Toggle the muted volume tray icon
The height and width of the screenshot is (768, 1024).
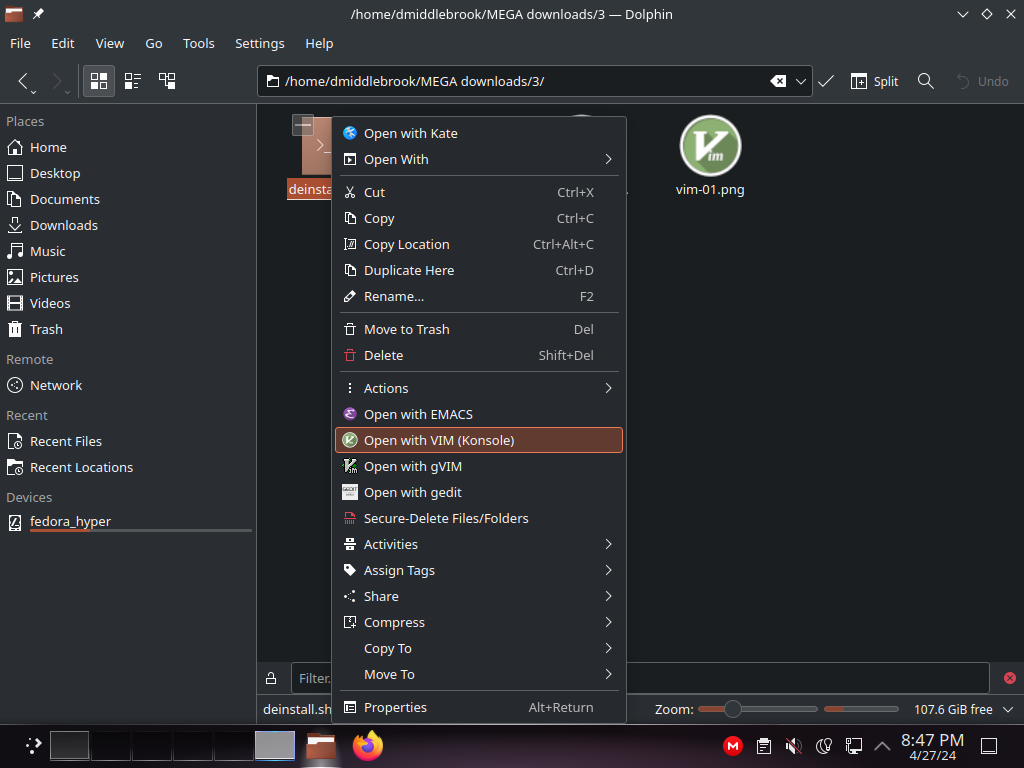tap(793, 746)
